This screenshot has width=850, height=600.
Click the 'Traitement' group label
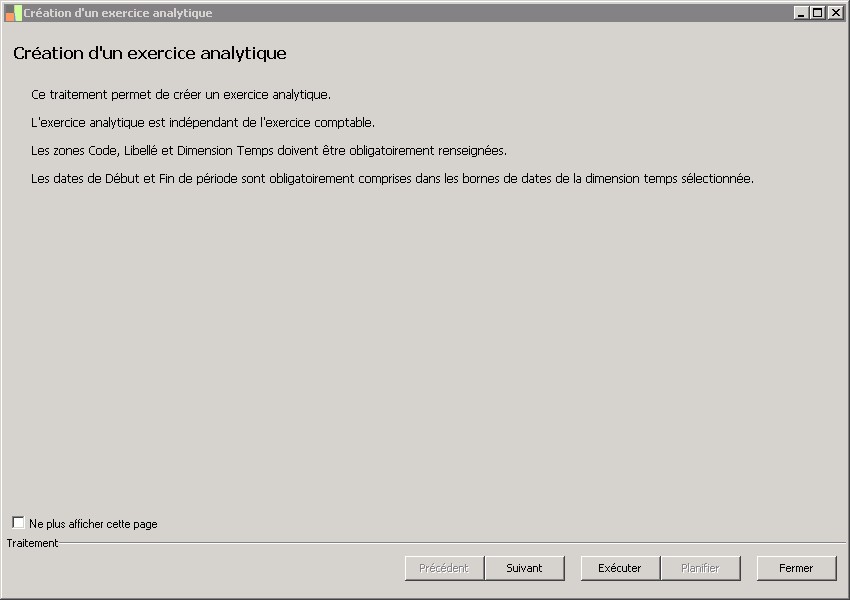(32, 543)
